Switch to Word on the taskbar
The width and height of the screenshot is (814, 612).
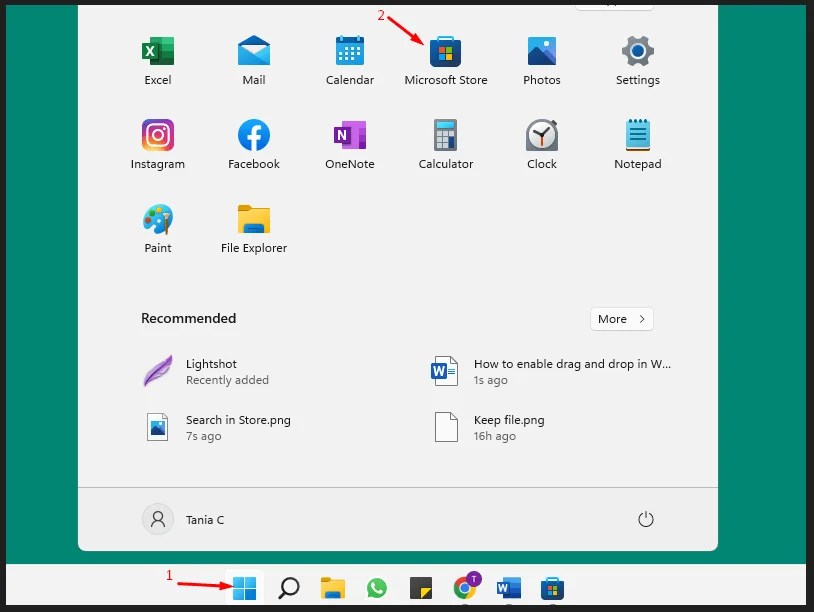click(509, 588)
